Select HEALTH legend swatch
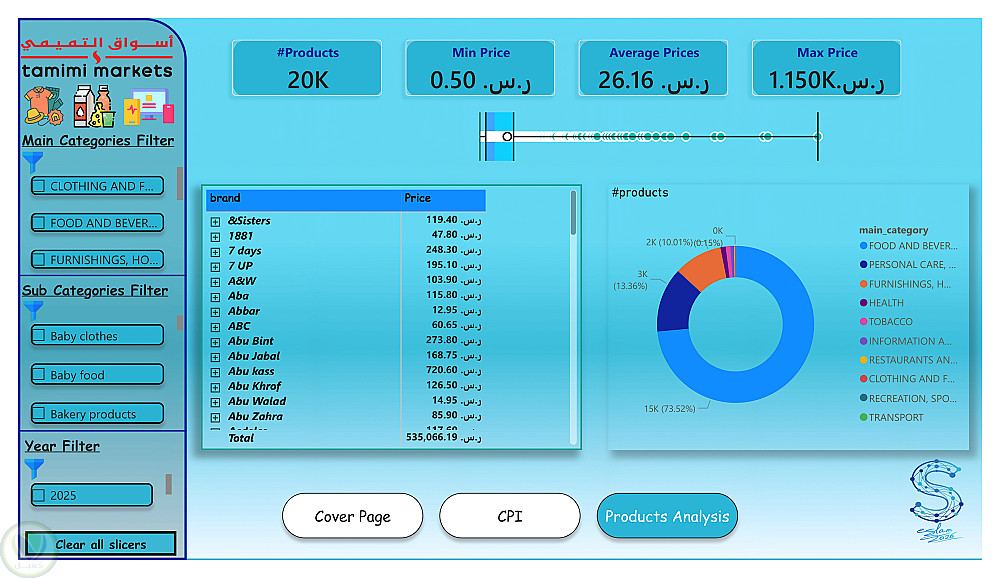The height and width of the screenshot is (578, 1000). coord(864,302)
